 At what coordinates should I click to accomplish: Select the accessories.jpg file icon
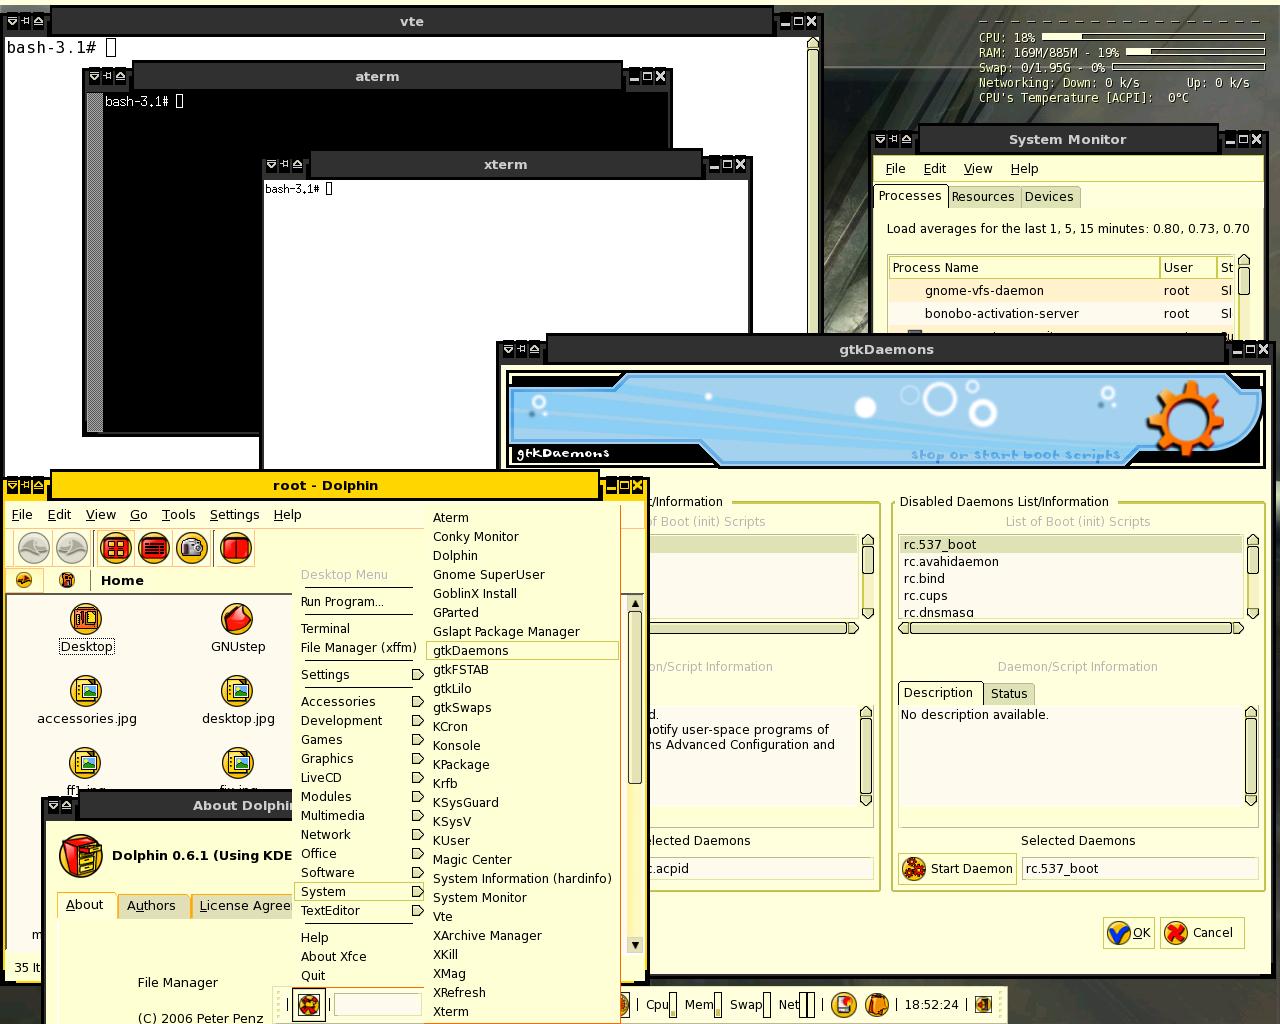(87, 691)
